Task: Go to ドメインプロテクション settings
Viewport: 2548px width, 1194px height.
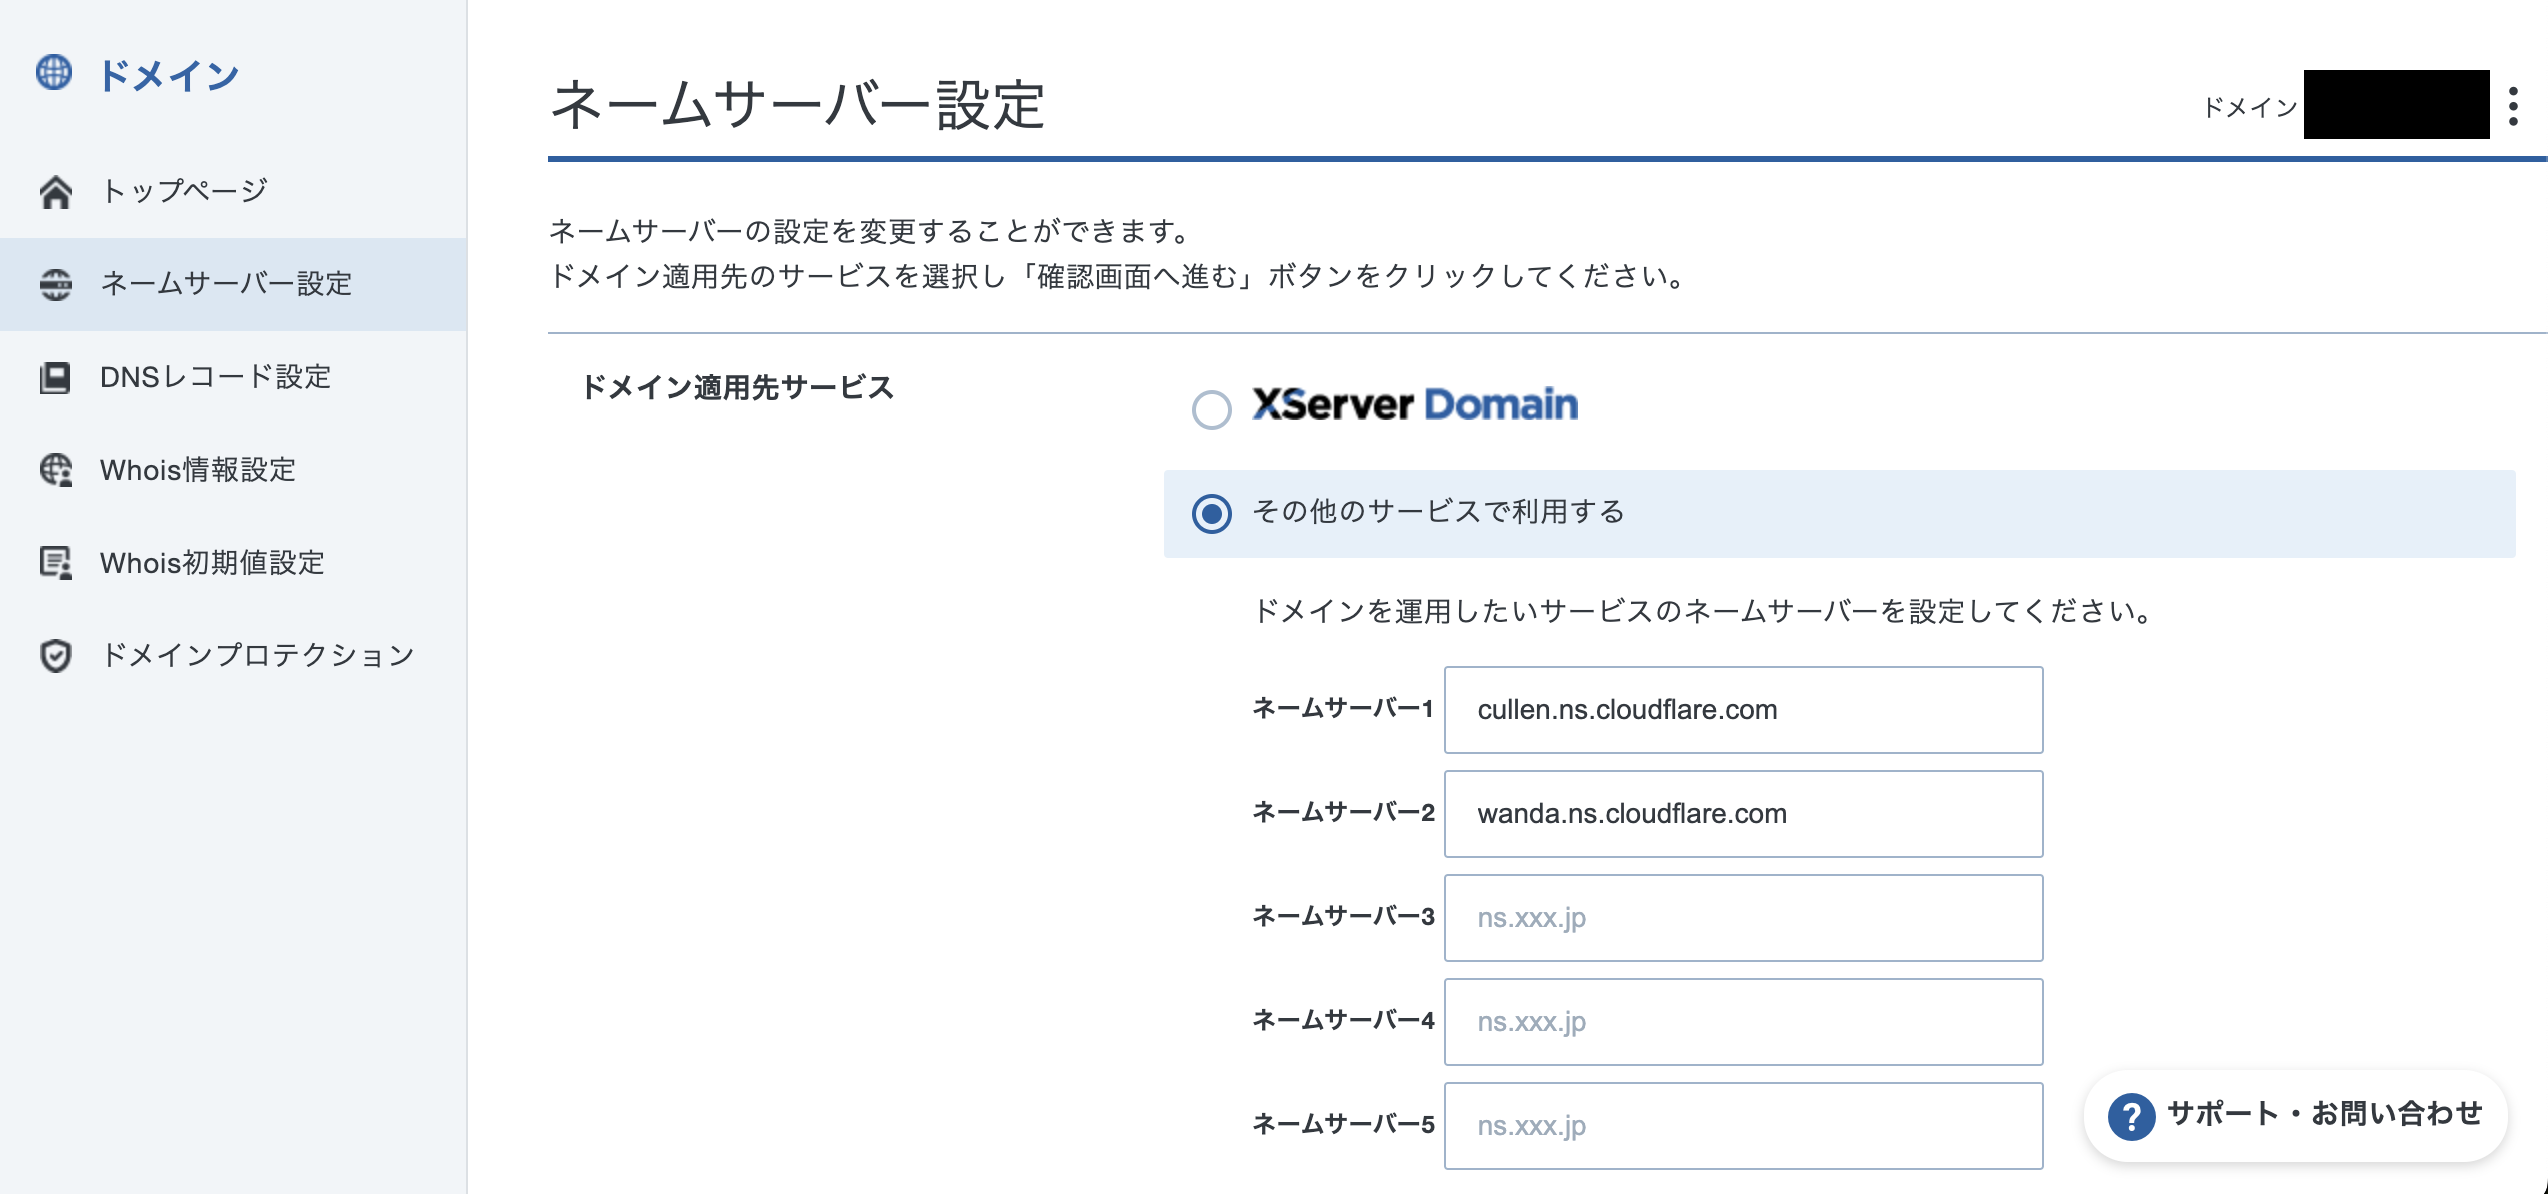Action: click(255, 656)
